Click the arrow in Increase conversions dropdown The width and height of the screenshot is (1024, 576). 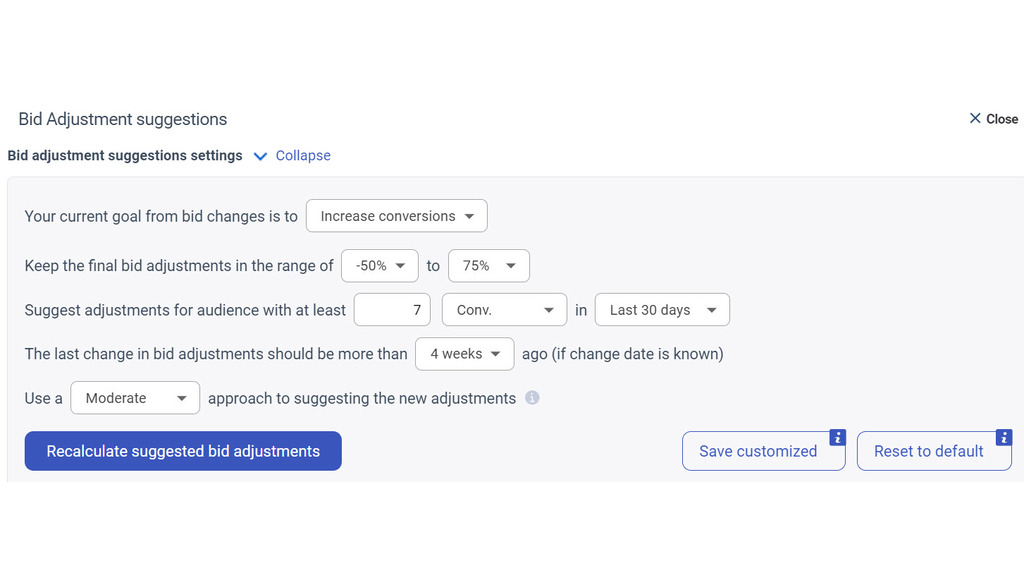click(x=470, y=216)
